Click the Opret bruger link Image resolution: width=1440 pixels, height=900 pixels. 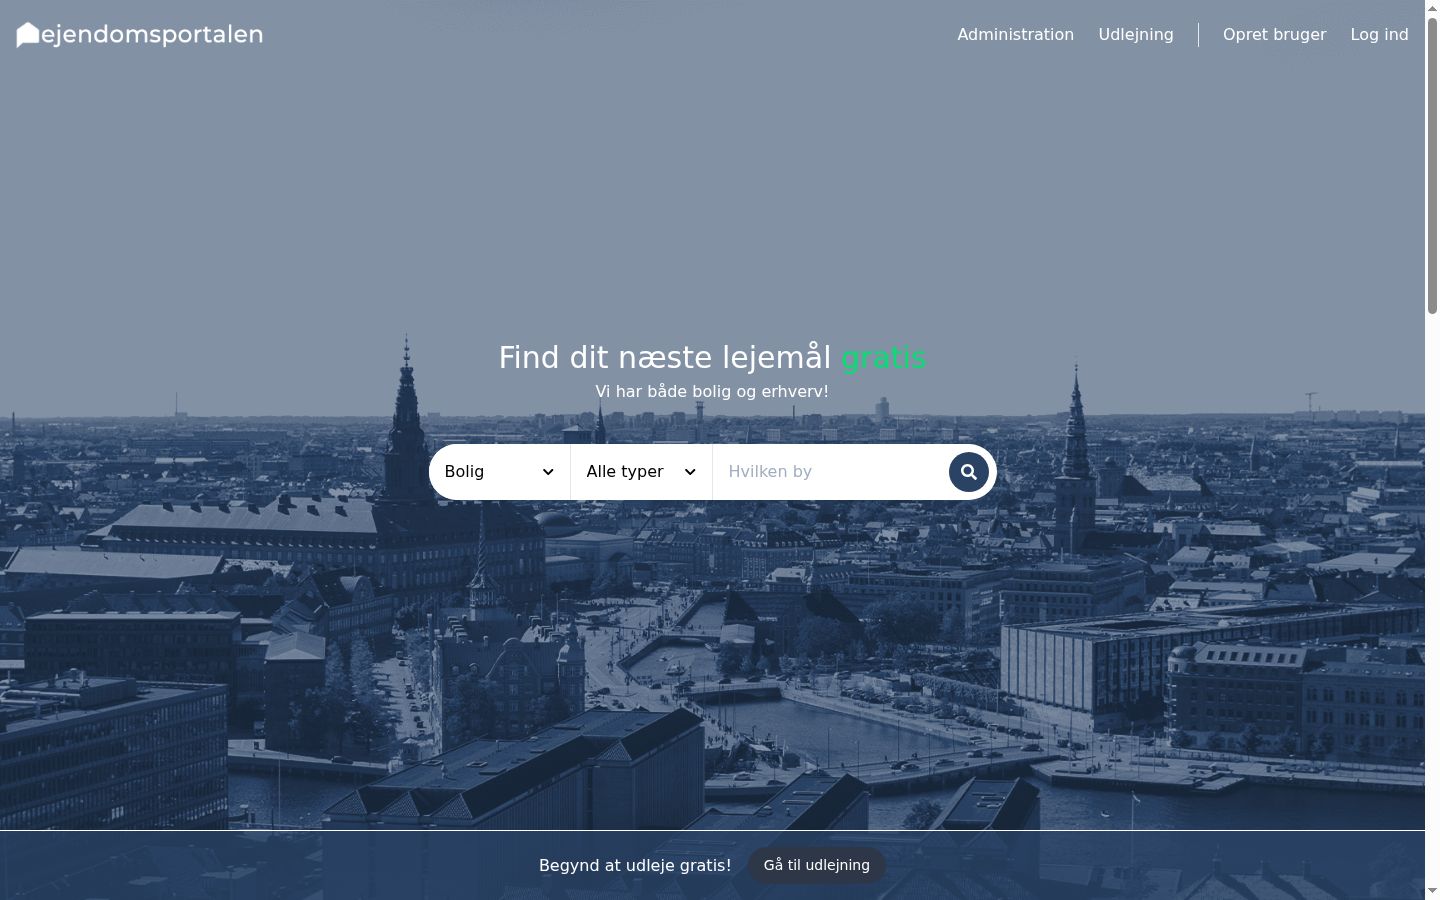pos(1274,35)
